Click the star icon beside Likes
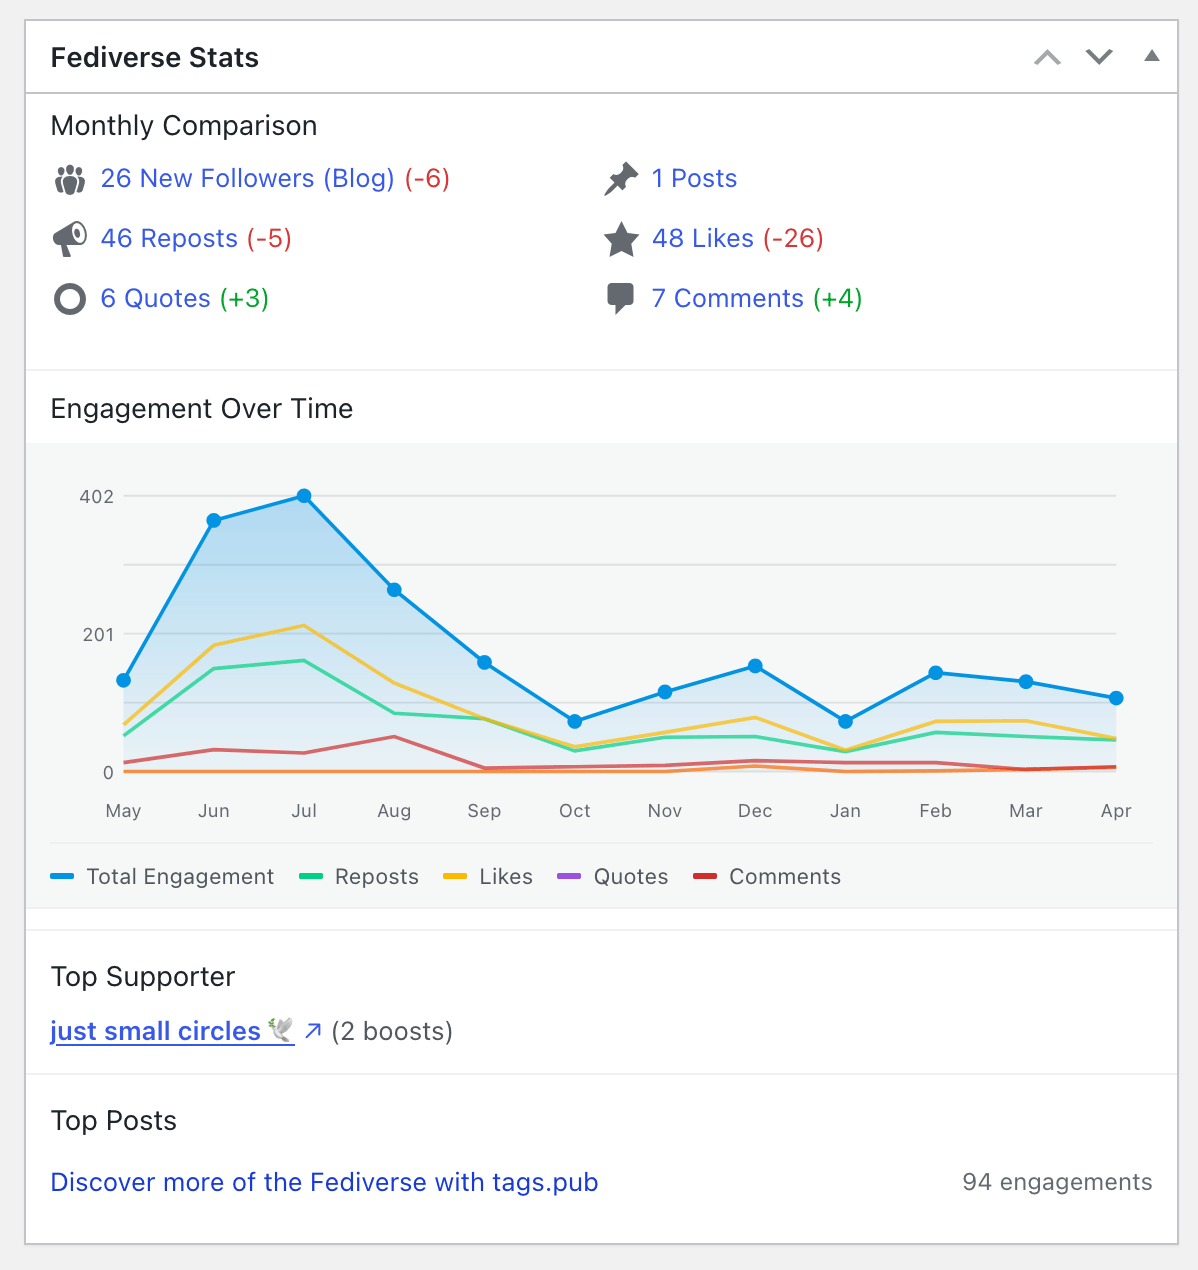 tap(621, 240)
